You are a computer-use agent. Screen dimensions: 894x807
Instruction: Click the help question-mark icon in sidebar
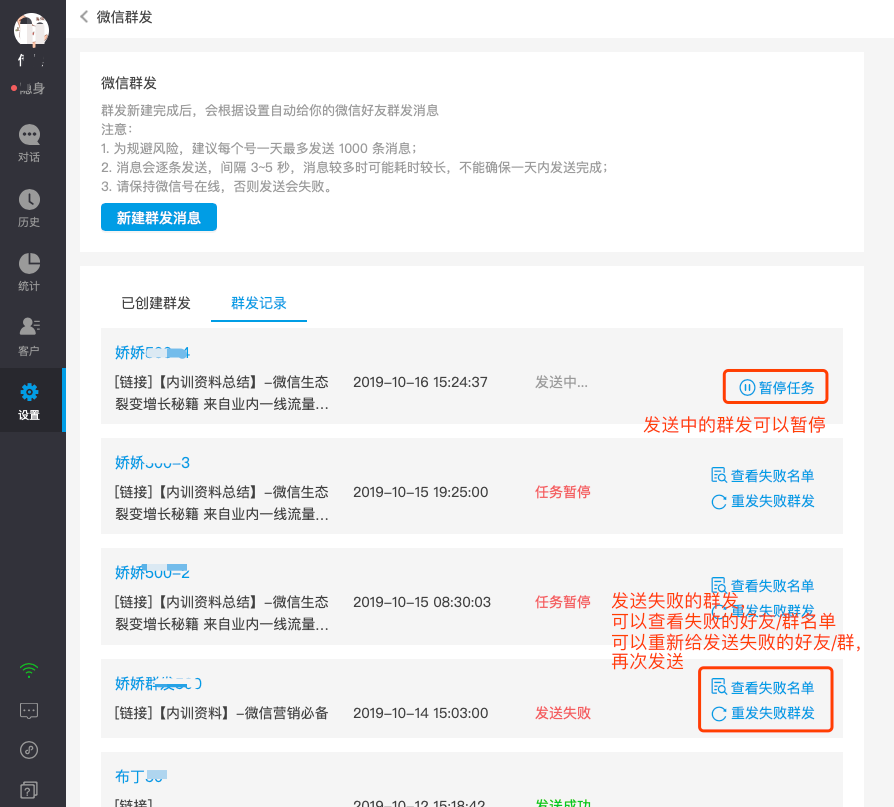29,790
